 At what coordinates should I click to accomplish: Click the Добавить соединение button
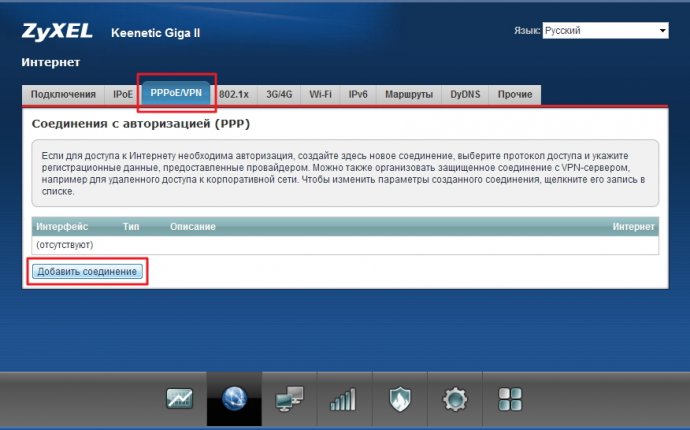pyautogui.click(x=87, y=272)
